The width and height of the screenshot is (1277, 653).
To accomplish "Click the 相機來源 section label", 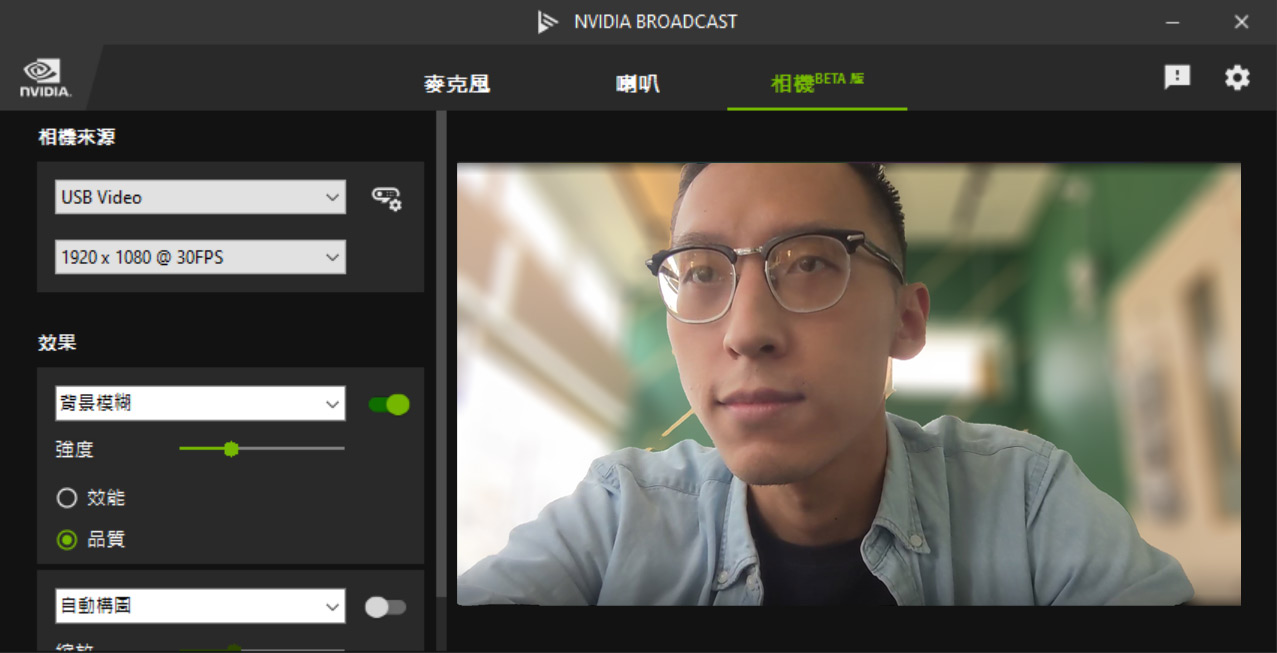I will (76, 137).
